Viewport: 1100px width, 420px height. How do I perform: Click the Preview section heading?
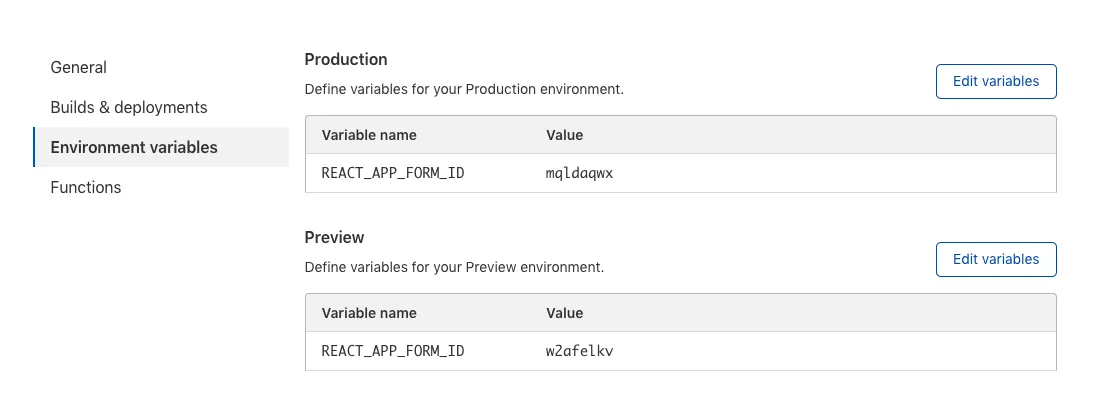tap(334, 237)
